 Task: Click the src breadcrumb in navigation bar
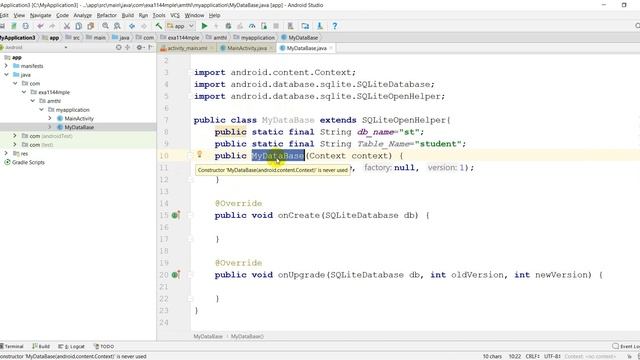point(73,38)
